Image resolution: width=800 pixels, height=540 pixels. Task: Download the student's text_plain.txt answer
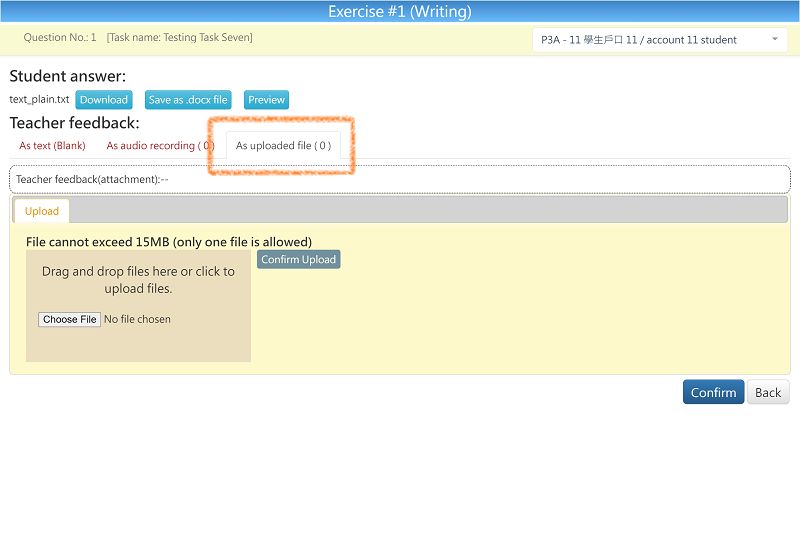pos(104,100)
